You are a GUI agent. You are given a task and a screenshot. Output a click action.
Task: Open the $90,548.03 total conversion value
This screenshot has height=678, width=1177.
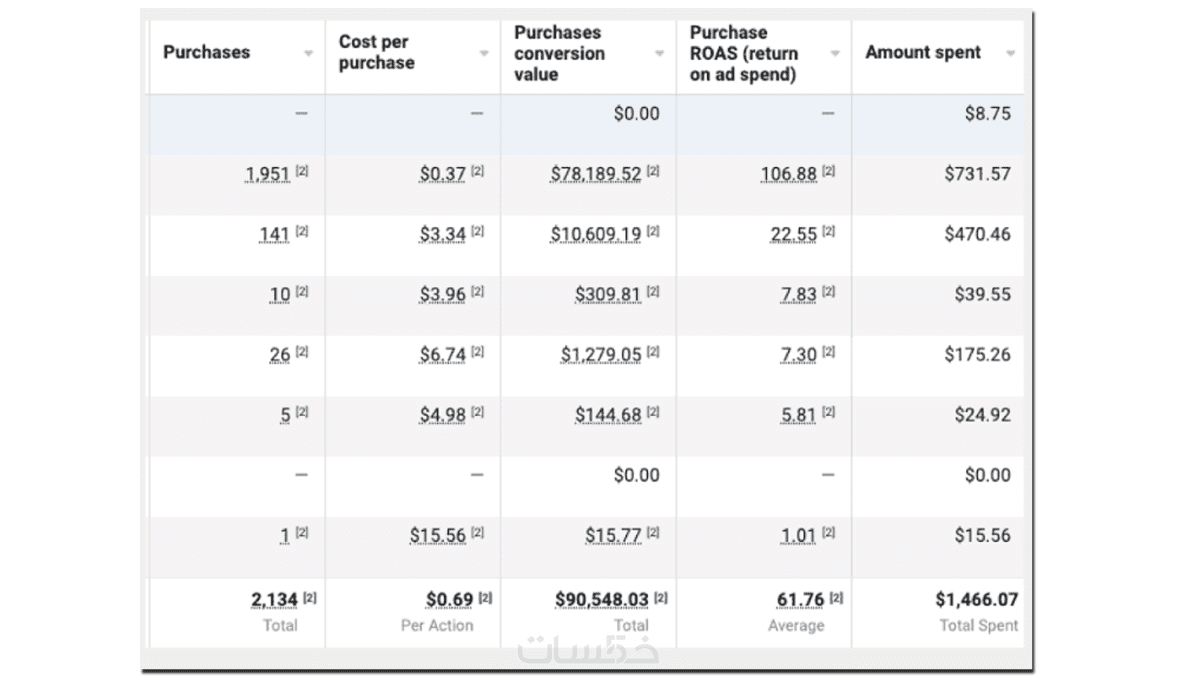(601, 600)
